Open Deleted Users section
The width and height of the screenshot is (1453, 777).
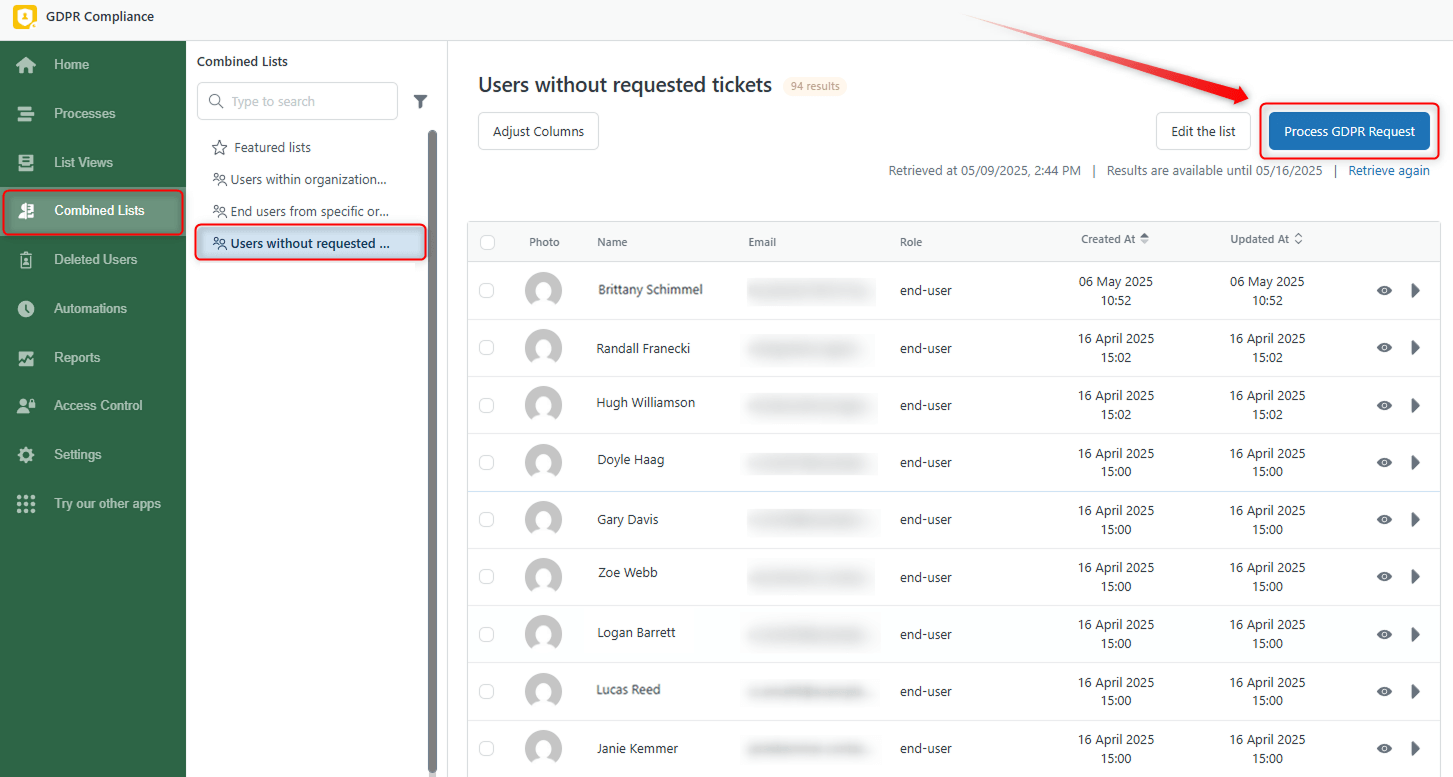[x=93, y=260]
